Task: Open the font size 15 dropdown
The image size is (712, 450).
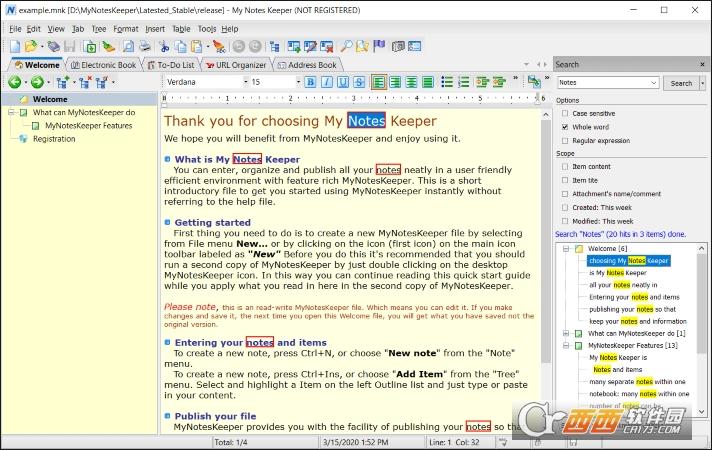Action: [x=298, y=82]
